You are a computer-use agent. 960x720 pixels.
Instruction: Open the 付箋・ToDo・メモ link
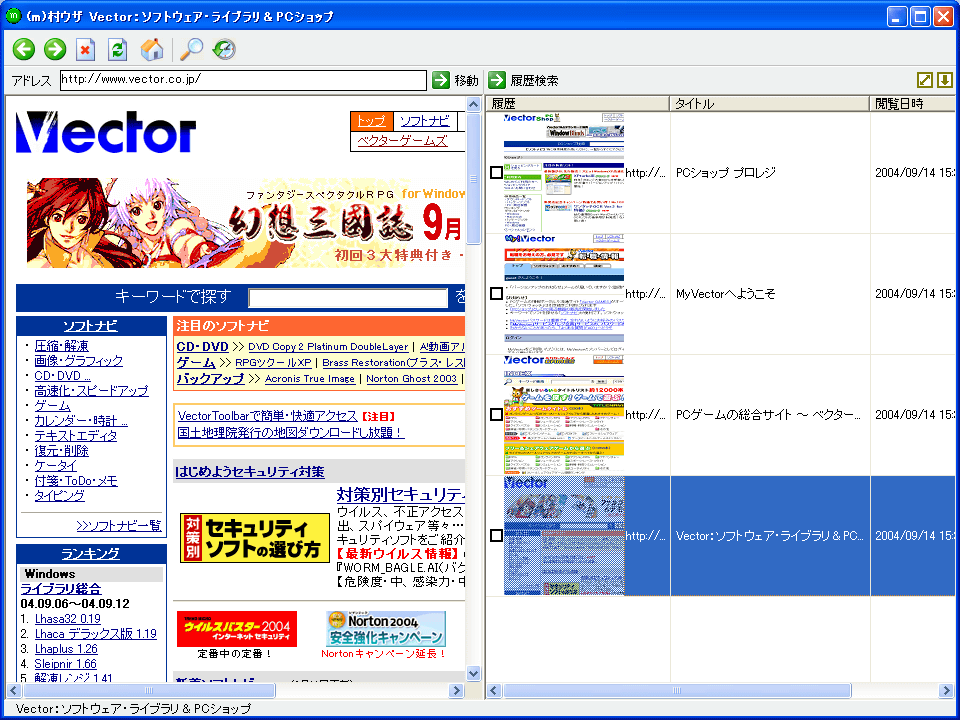(76, 481)
